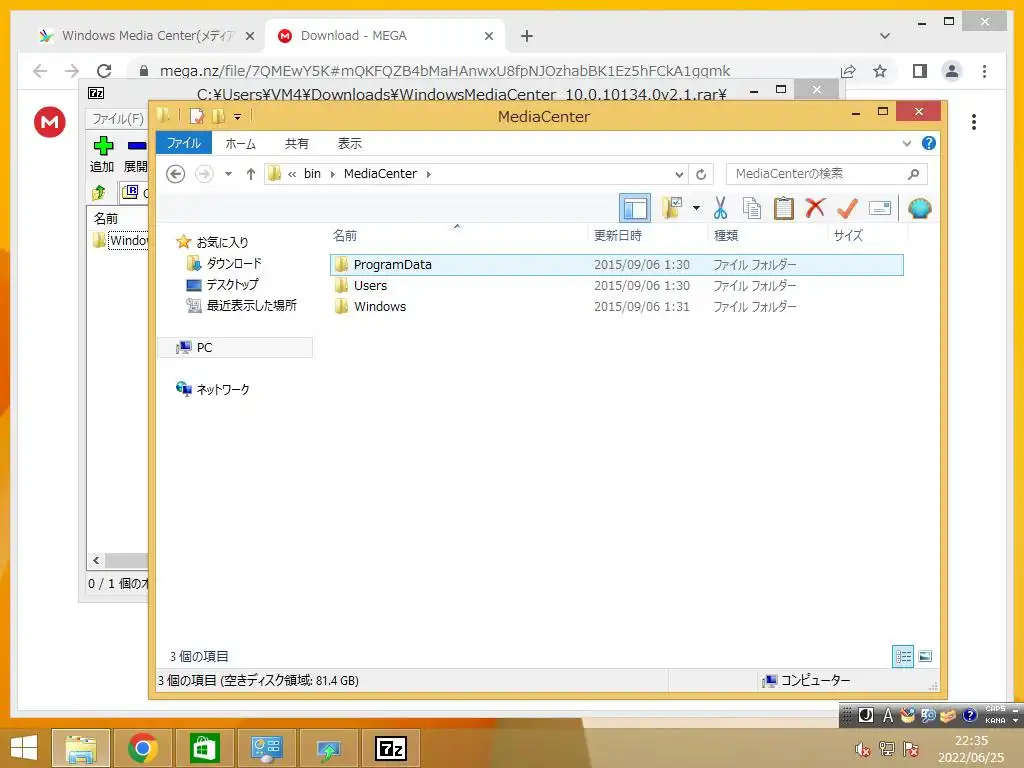Click MediaCenter in the address breadcrumb
The image size is (1024, 768).
pyautogui.click(x=380, y=174)
